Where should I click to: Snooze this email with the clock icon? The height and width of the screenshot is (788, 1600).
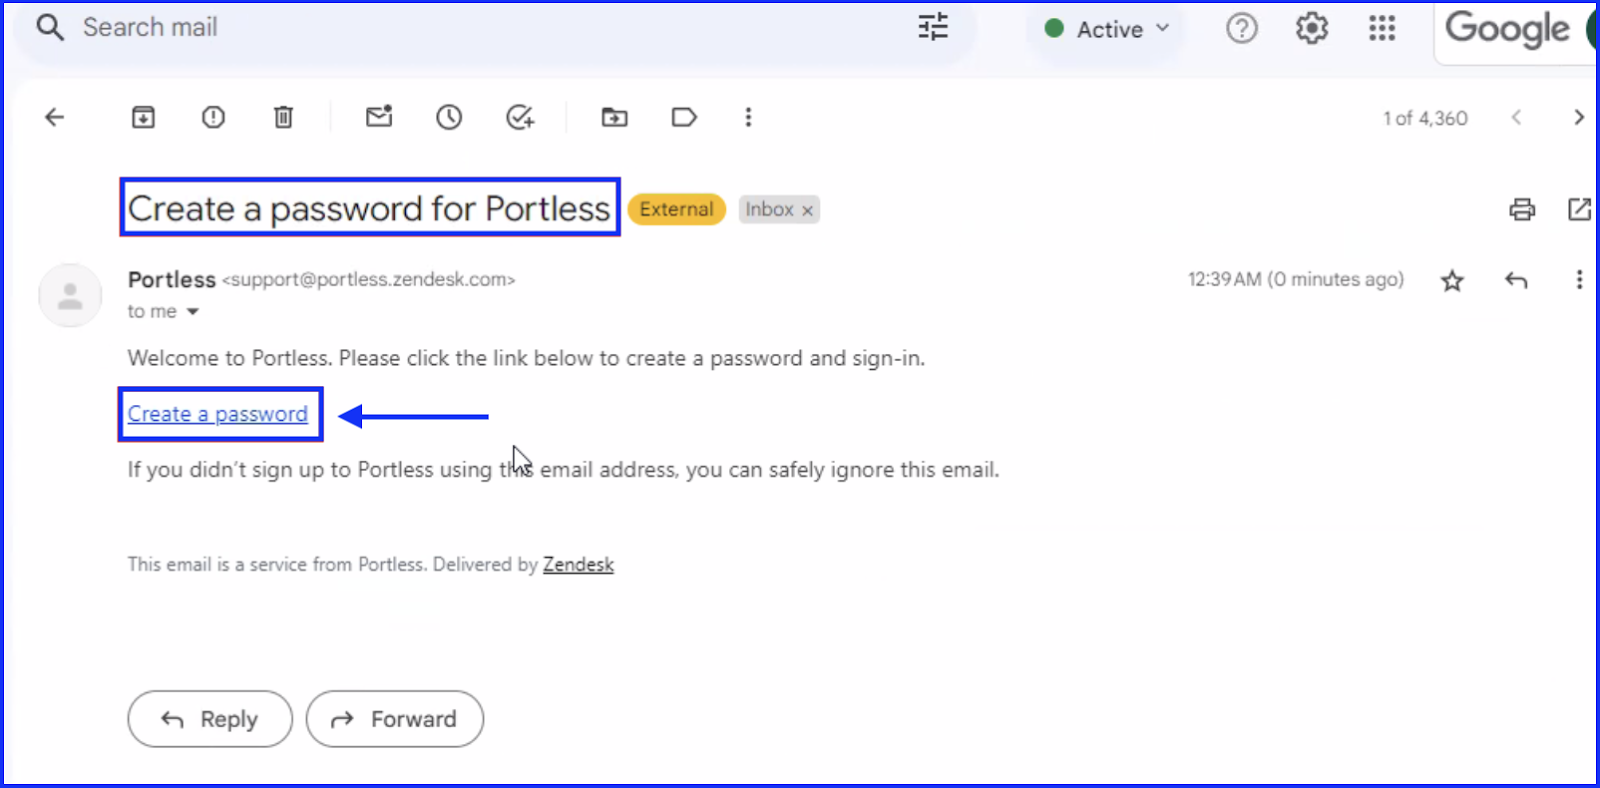pos(449,117)
